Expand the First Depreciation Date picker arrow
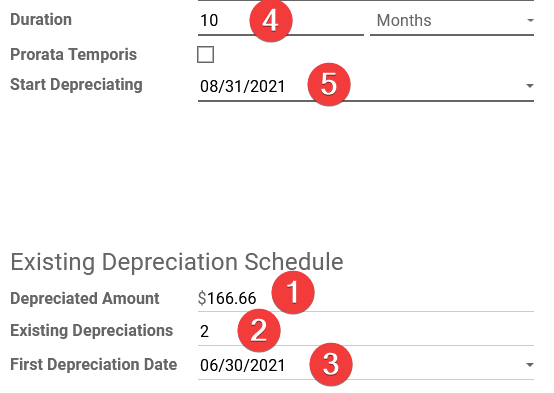This screenshot has height=393, width=554. (x=530, y=365)
